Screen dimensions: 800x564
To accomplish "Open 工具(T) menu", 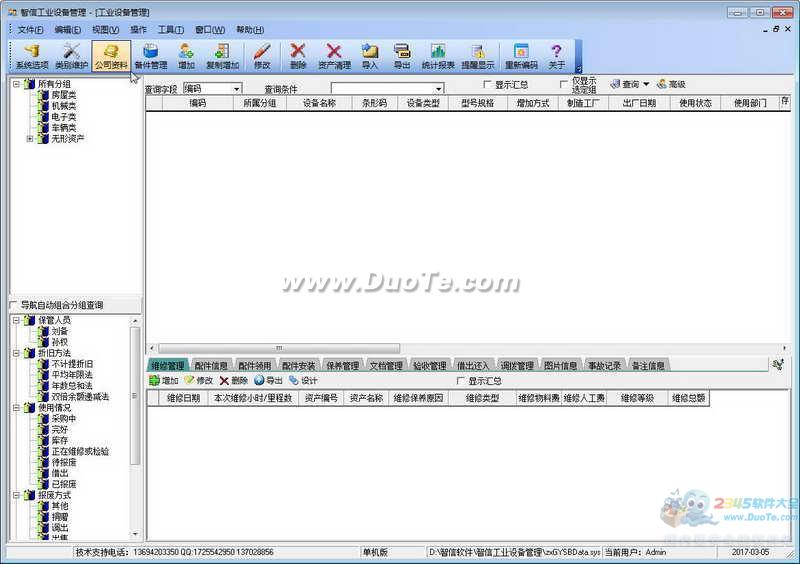I will pos(170,30).
